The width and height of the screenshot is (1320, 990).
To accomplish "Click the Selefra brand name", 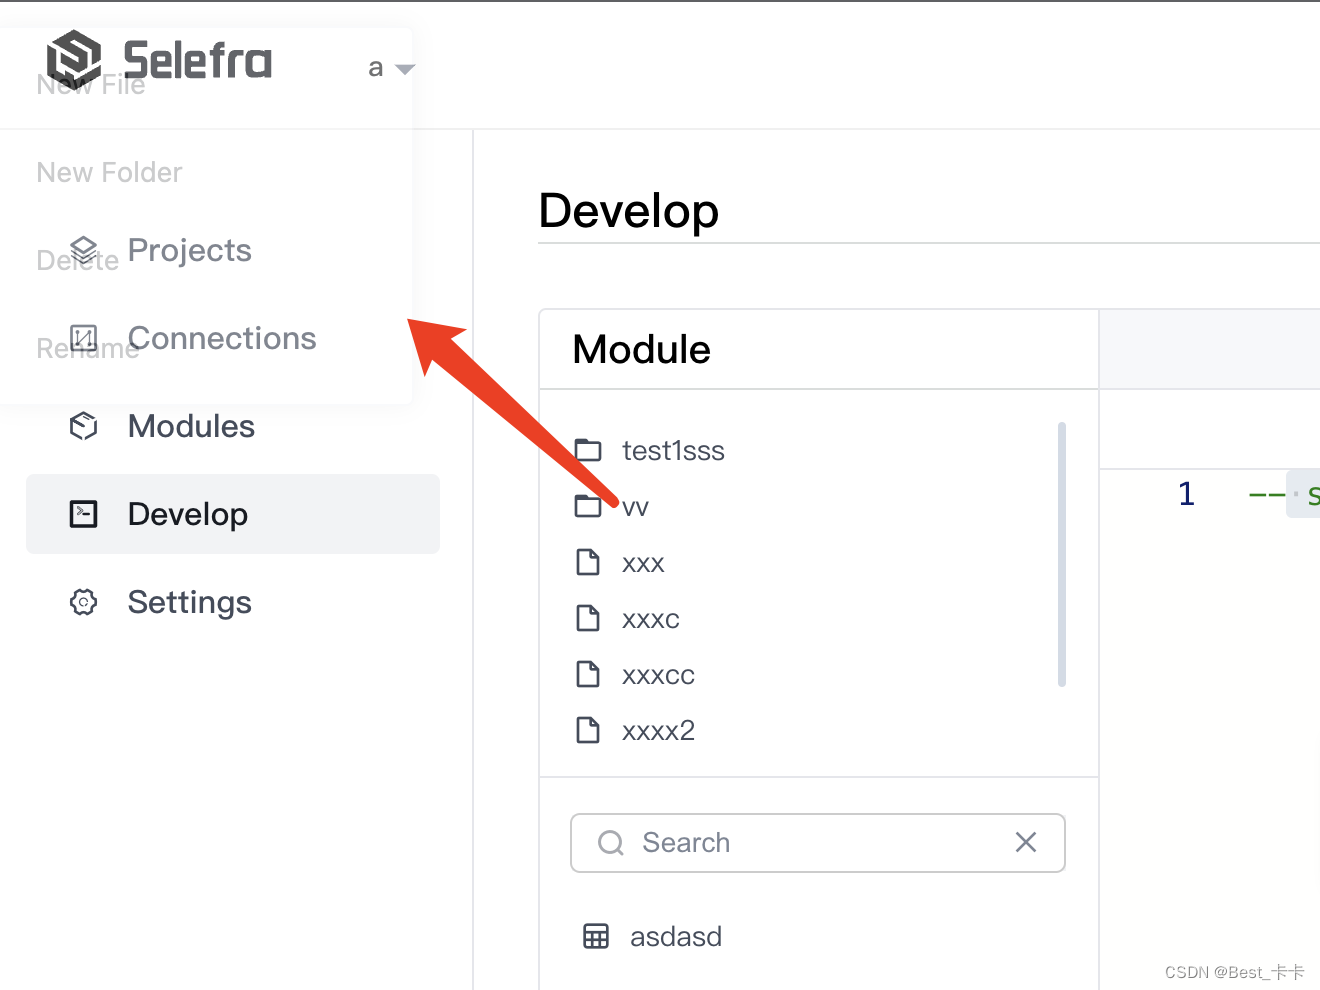I will 198,60.
